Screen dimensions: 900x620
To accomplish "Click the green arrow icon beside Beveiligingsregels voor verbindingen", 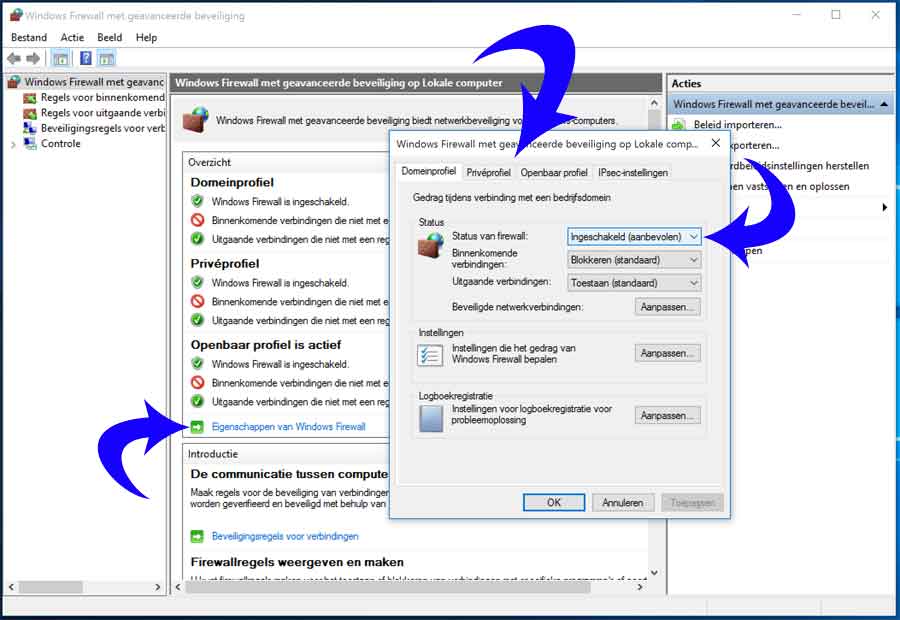I will (x=197, y=536).
